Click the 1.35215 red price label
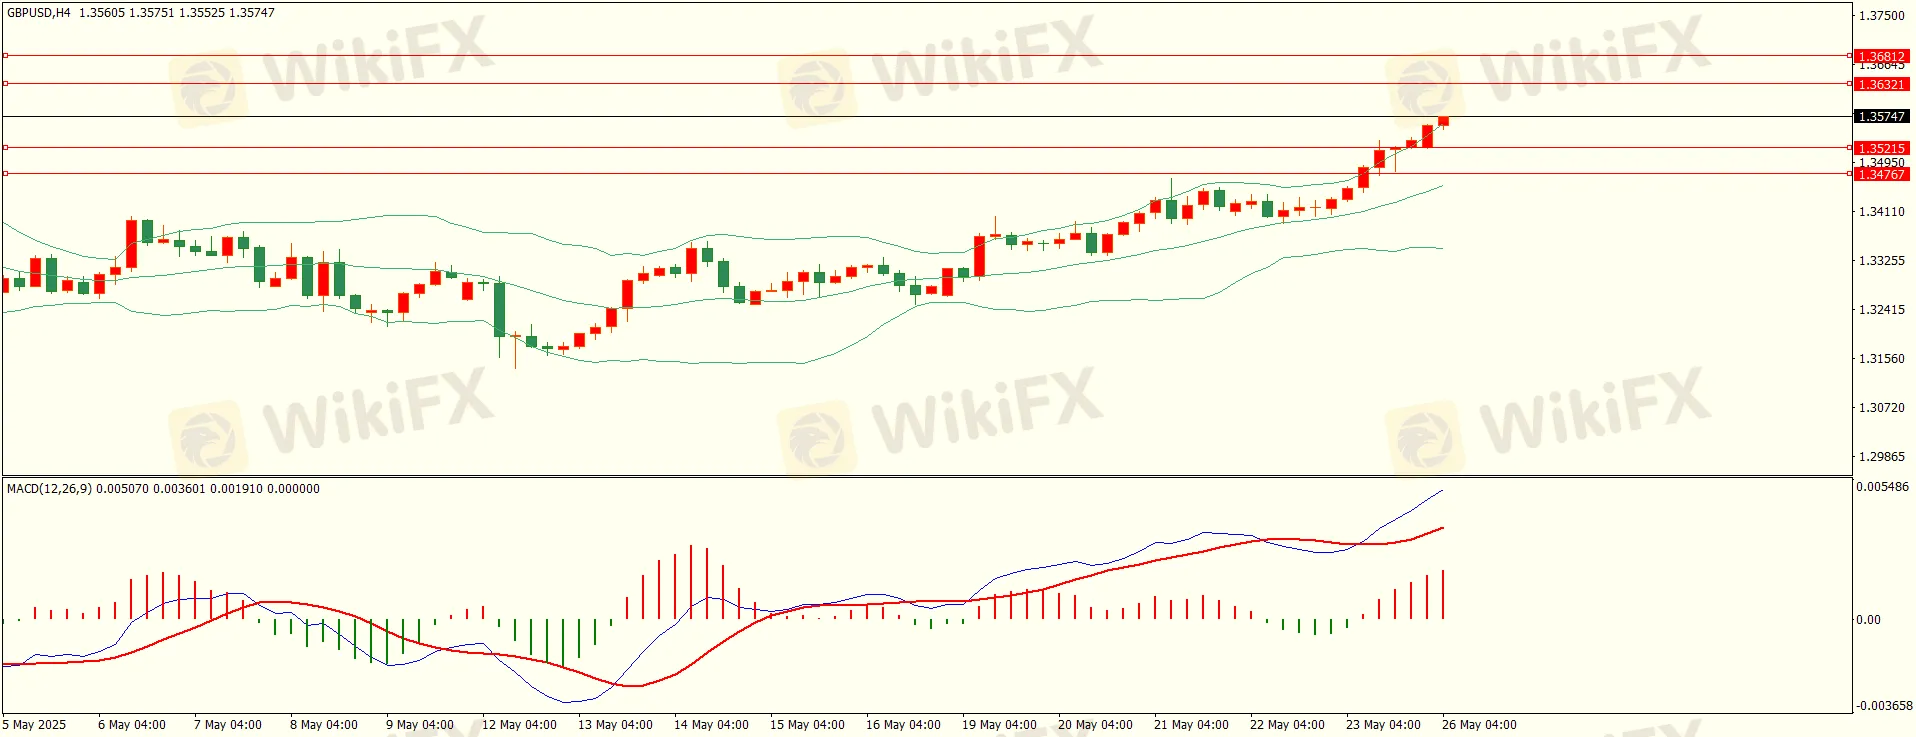This screenshot has width=1916, height=737. pos(1880,148)
